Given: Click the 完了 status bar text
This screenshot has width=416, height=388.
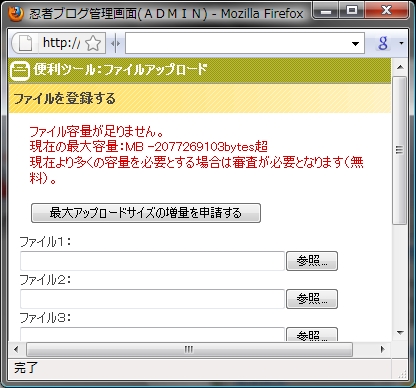Looking at the screenshot, I should [x=26, y=368].
